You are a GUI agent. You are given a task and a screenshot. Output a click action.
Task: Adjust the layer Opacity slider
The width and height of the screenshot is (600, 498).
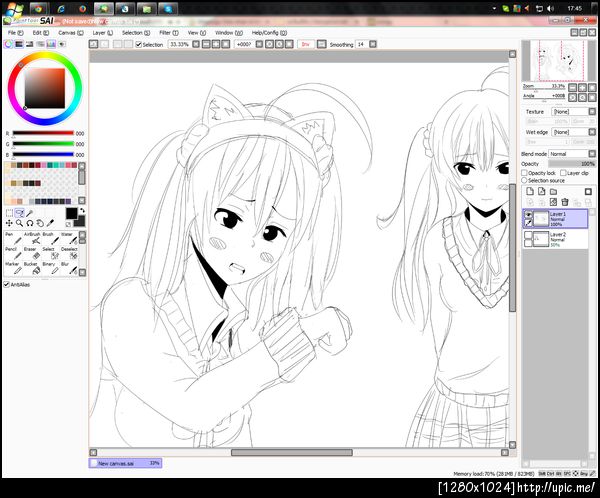[x=572, y=164]
